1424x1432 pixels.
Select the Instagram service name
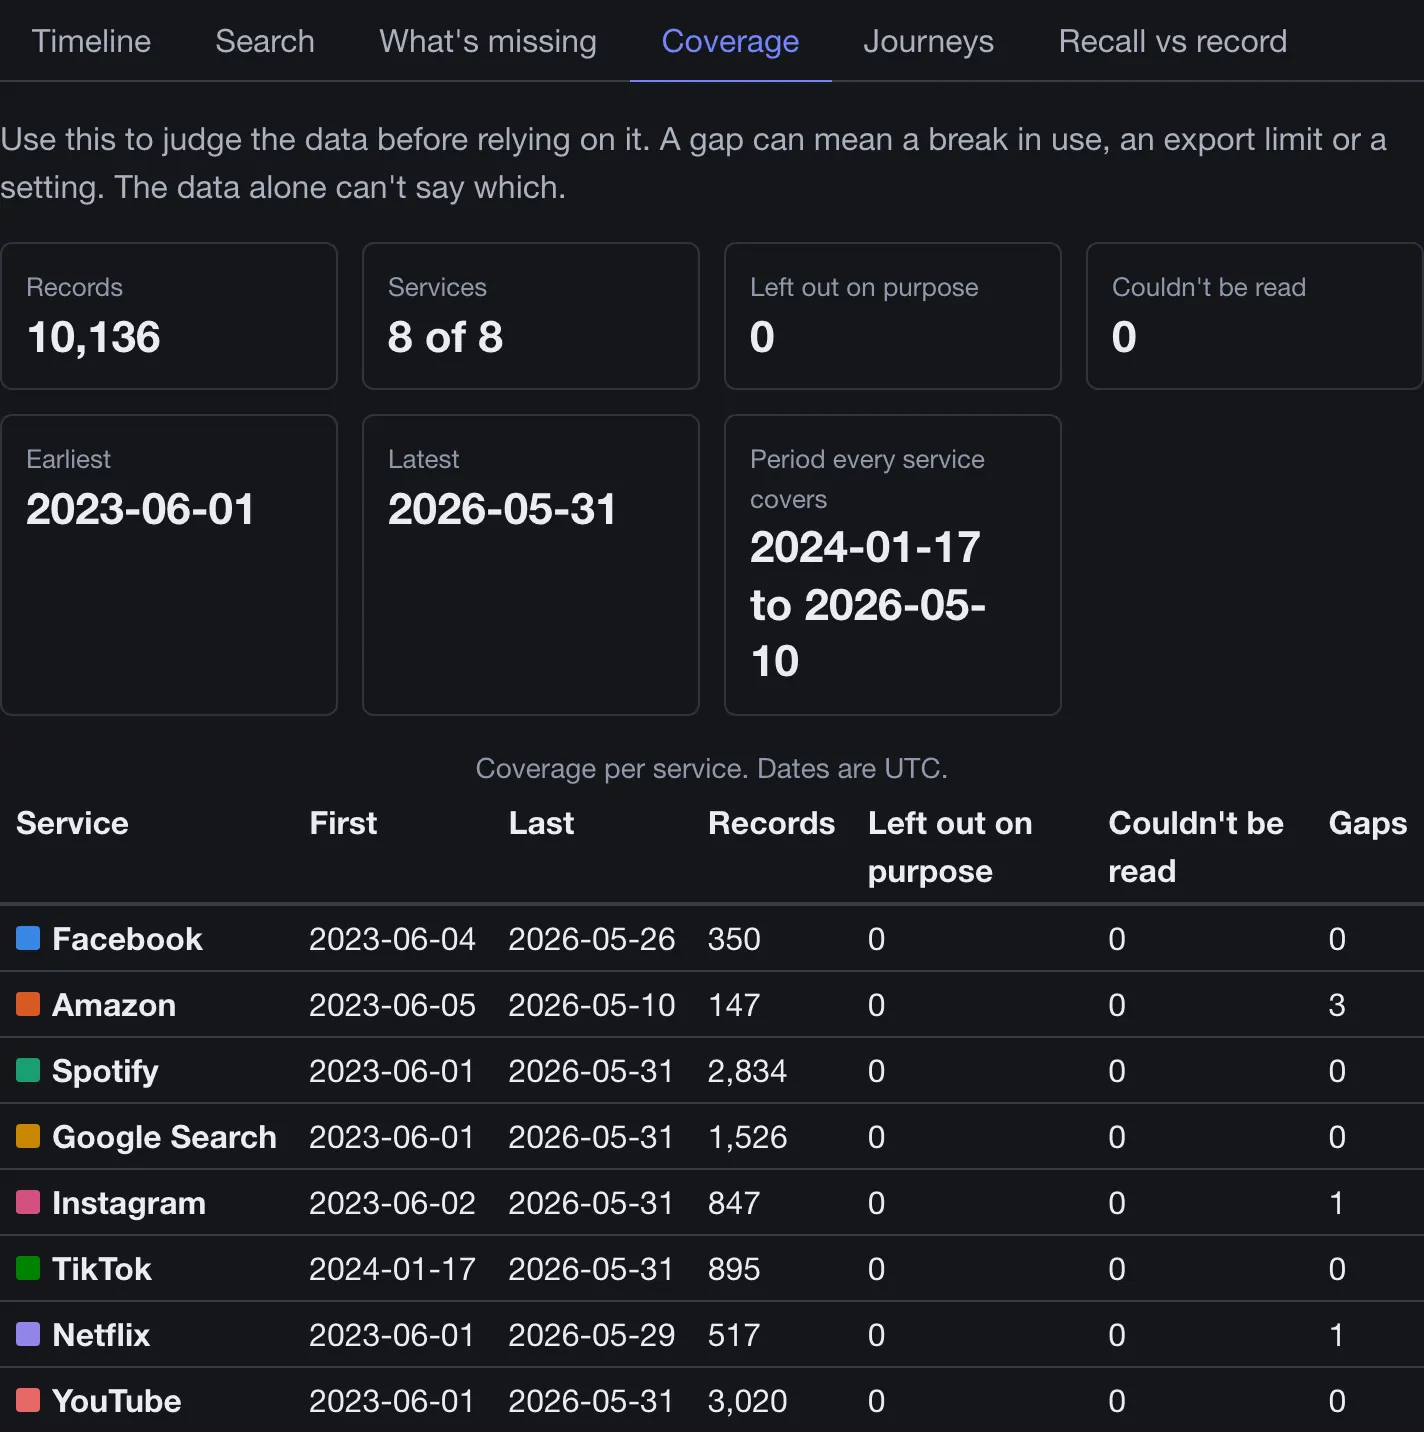click(129, 1203)
